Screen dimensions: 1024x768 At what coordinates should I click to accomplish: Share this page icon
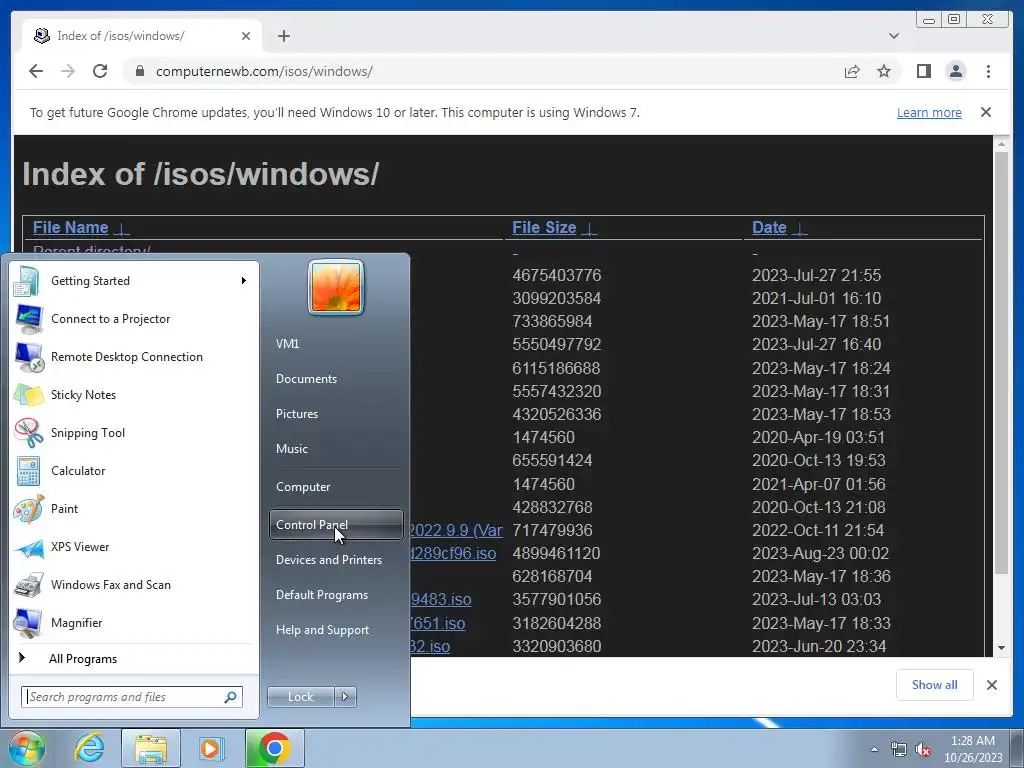[x=852, y=71]
